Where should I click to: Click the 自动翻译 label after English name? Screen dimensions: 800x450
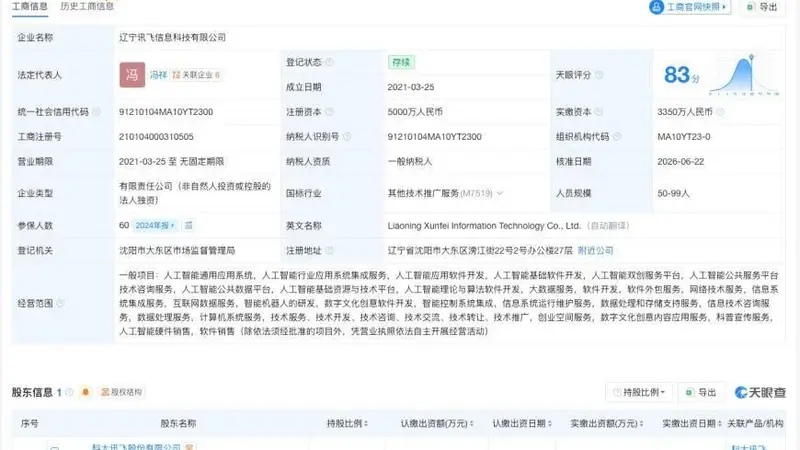click(x=608, y=226)
